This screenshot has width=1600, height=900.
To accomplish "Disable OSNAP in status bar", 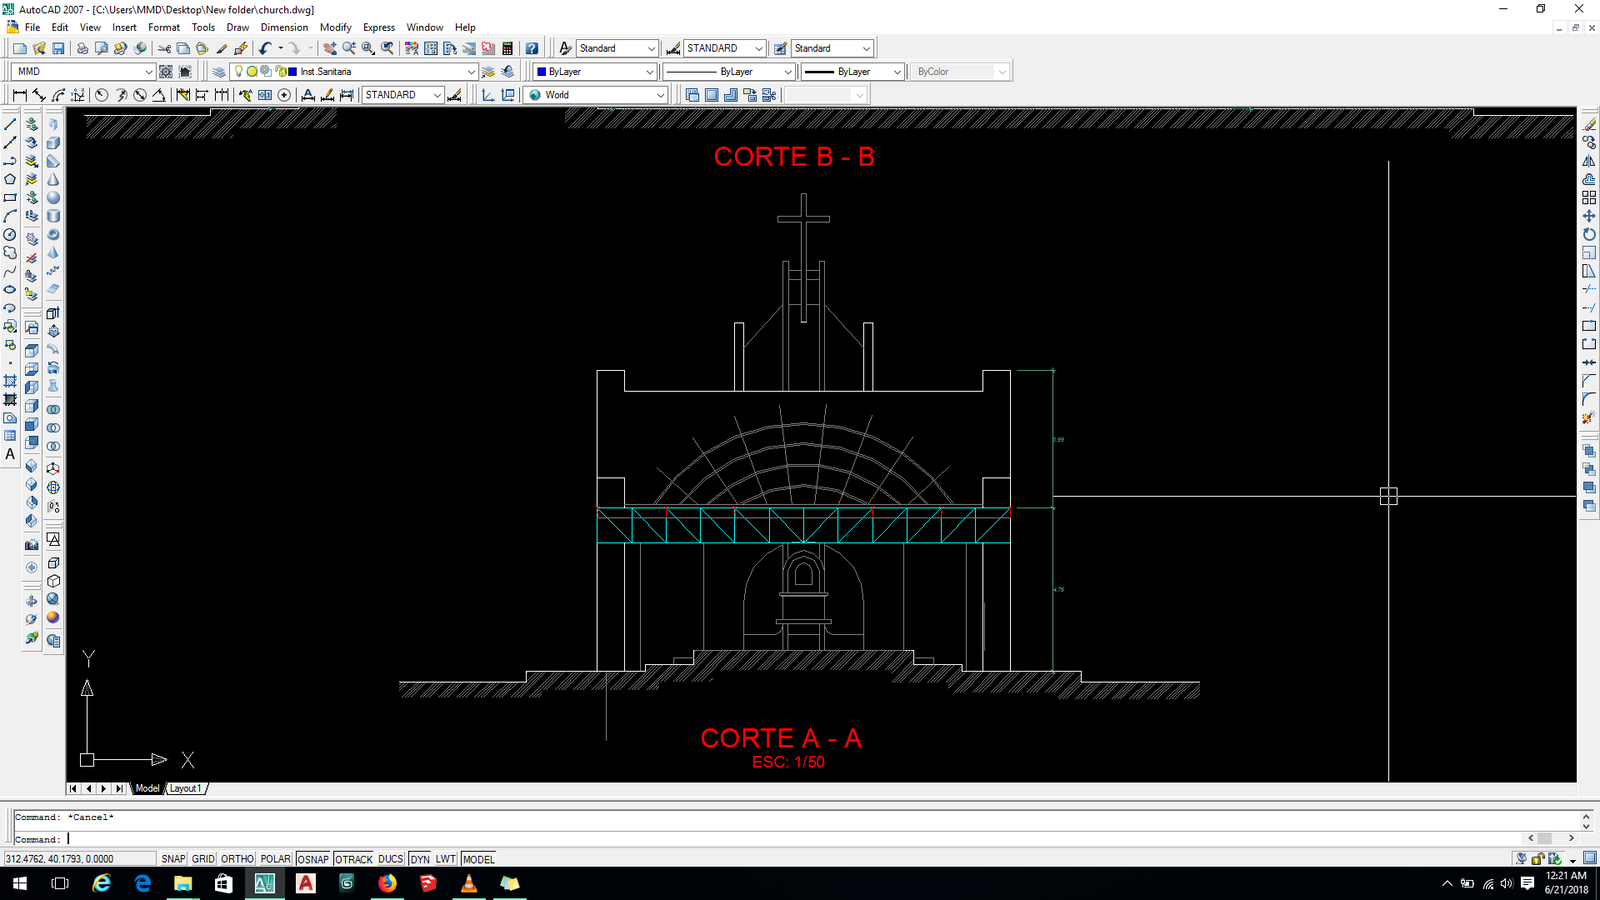I will pos(313,859).
